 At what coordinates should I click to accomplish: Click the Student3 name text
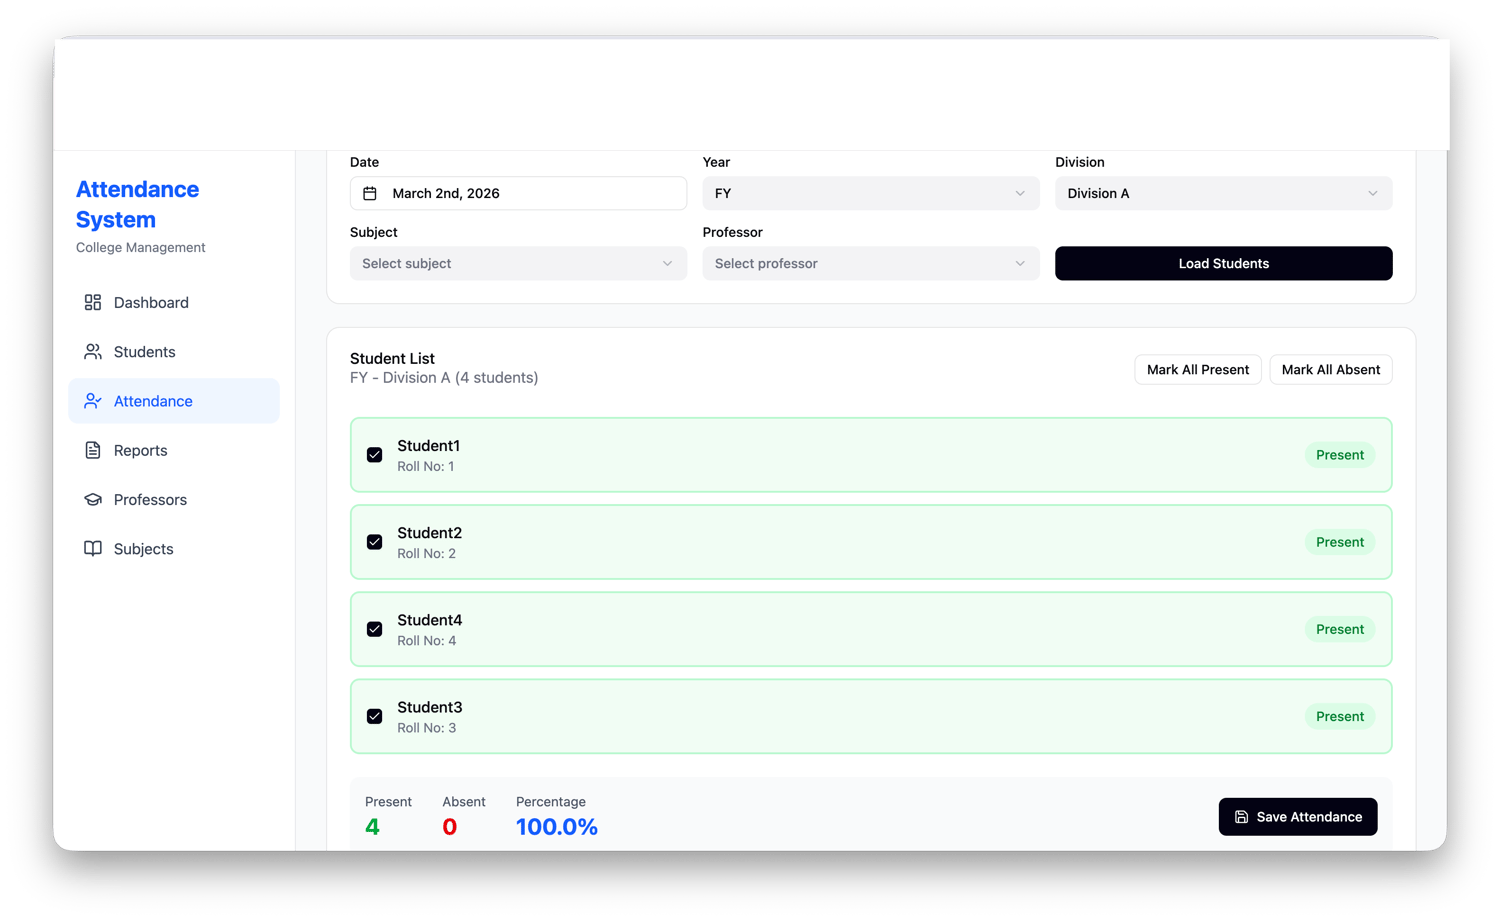click(430, 707)
